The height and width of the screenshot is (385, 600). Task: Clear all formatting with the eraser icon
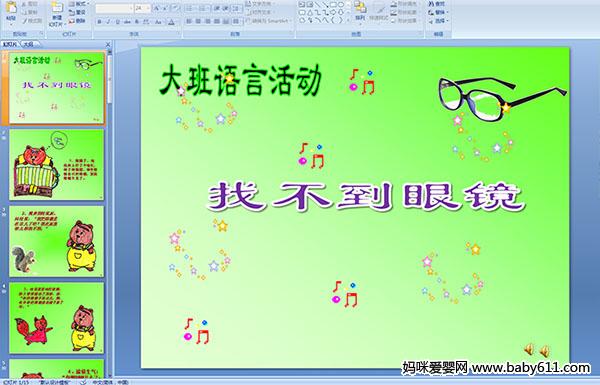(175, 8)
